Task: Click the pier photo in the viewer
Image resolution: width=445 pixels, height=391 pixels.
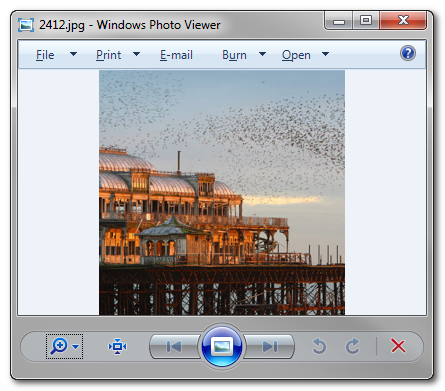Action: pos(222,193)
